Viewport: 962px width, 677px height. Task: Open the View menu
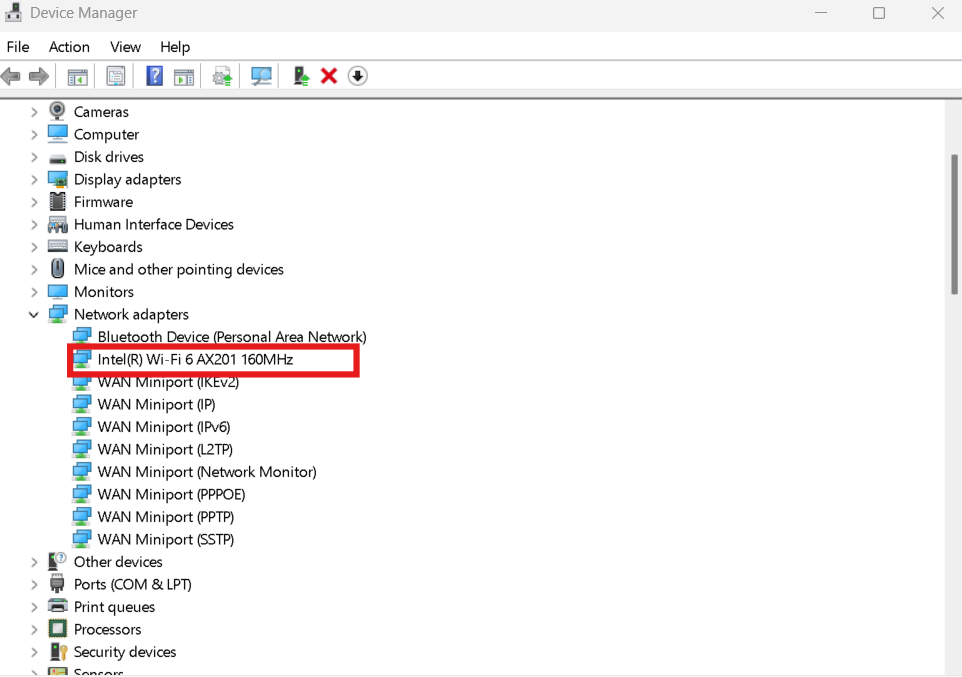[125, 47]
